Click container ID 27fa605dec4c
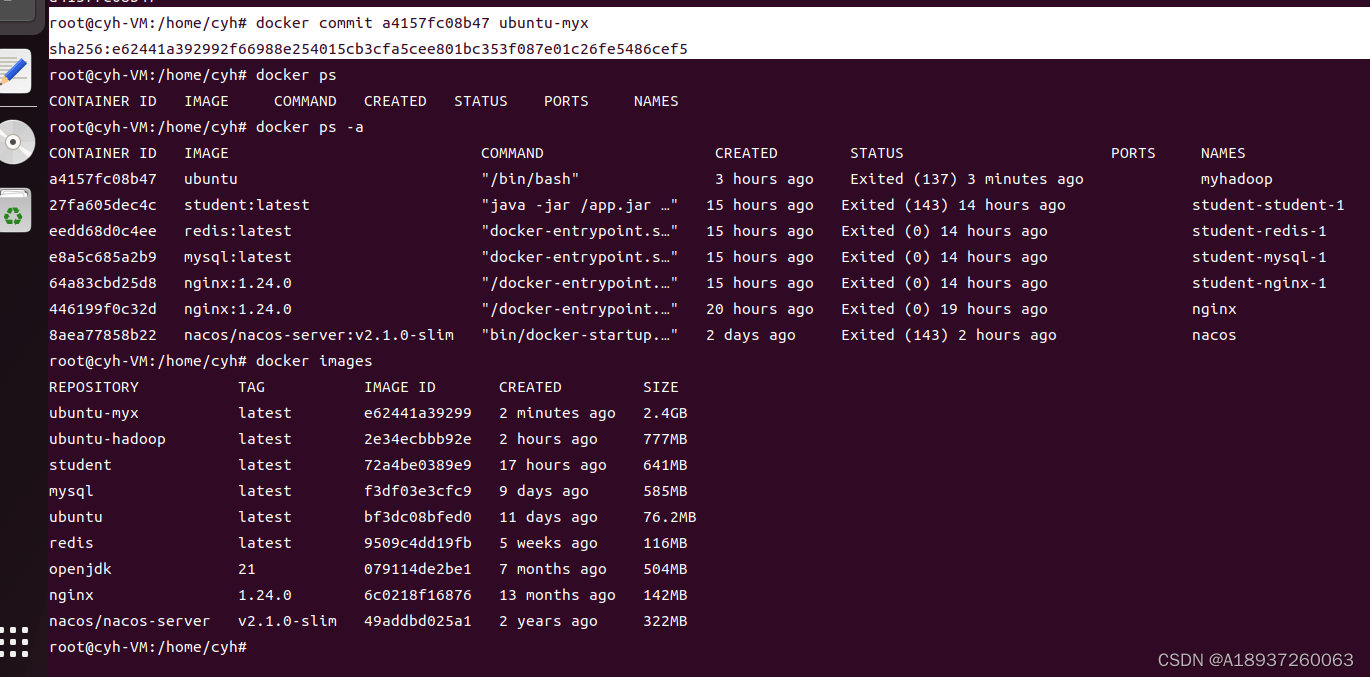Screen dimensions: 1370x677 coord(103,205)
